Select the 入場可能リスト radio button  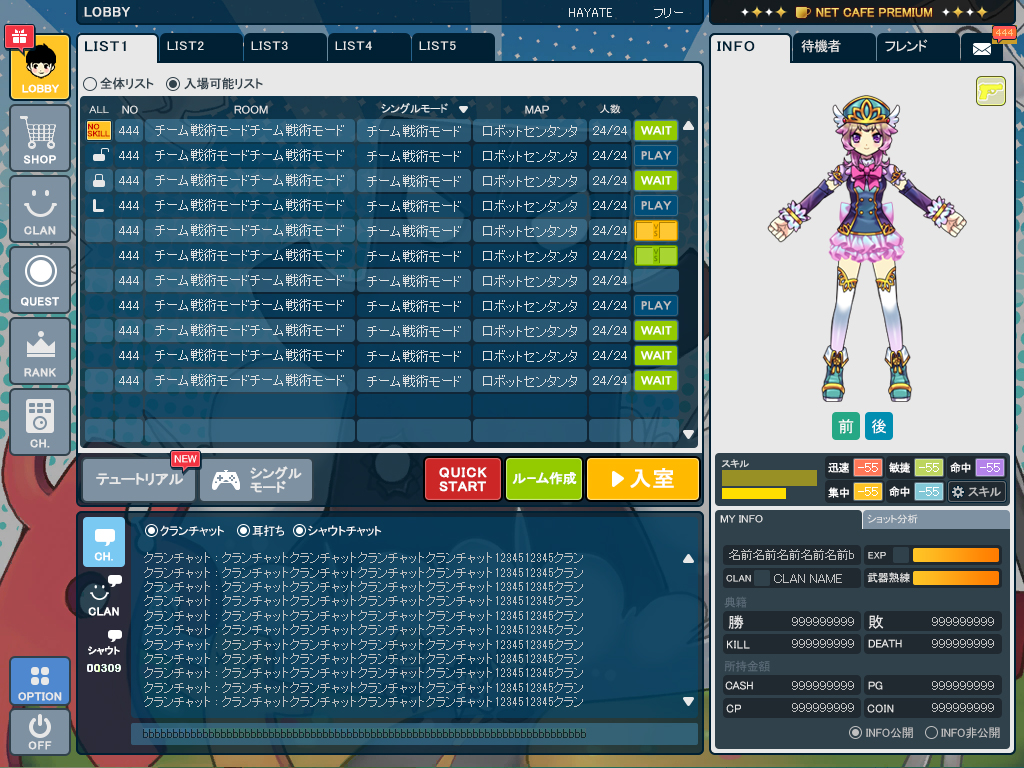[x=173, y=84]
